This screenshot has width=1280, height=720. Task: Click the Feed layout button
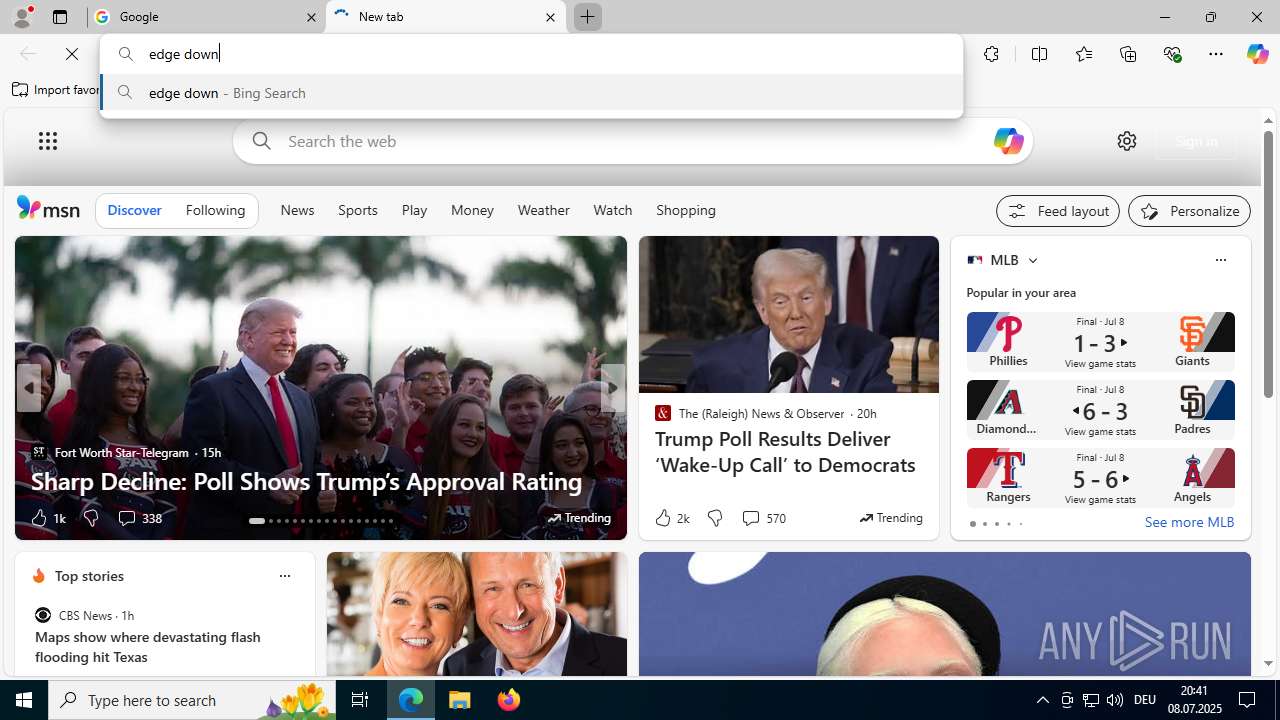tap(1057, 211)
